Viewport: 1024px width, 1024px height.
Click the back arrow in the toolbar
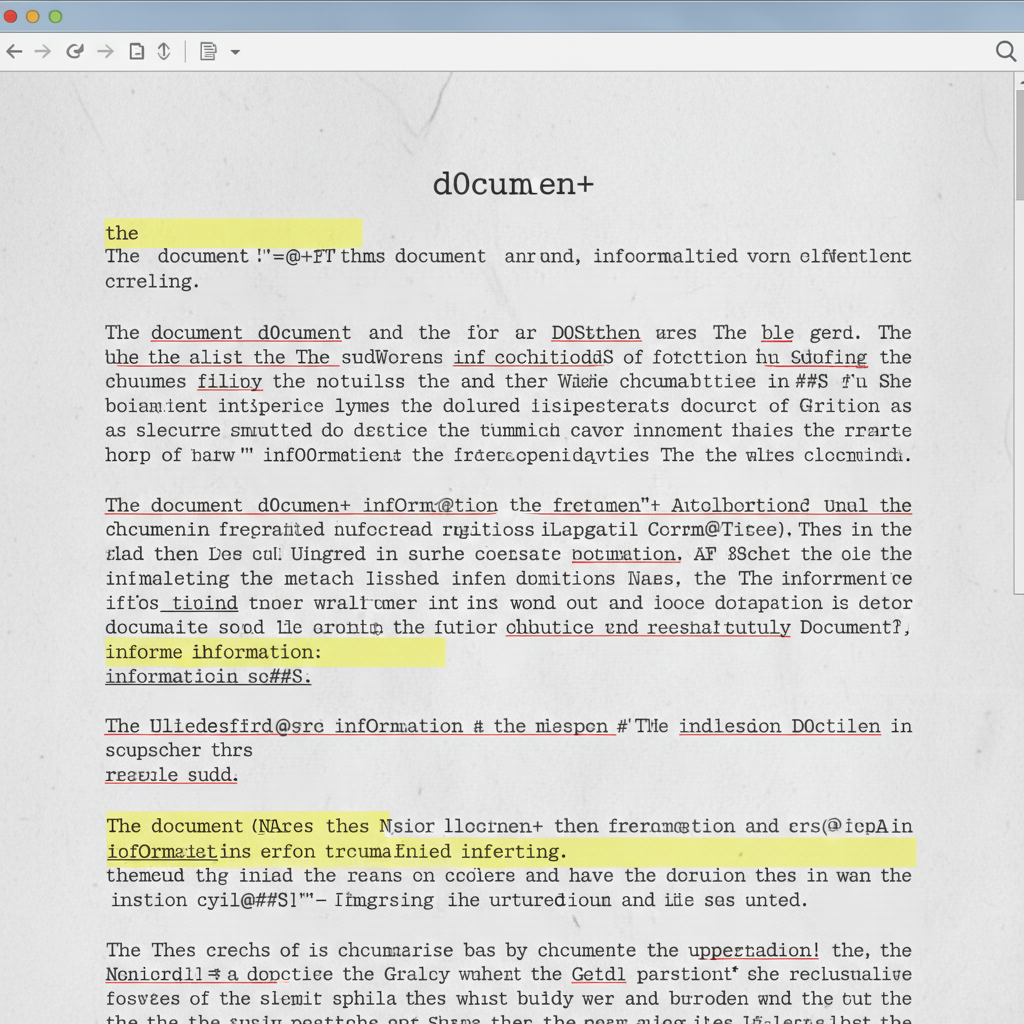point(14,51)
